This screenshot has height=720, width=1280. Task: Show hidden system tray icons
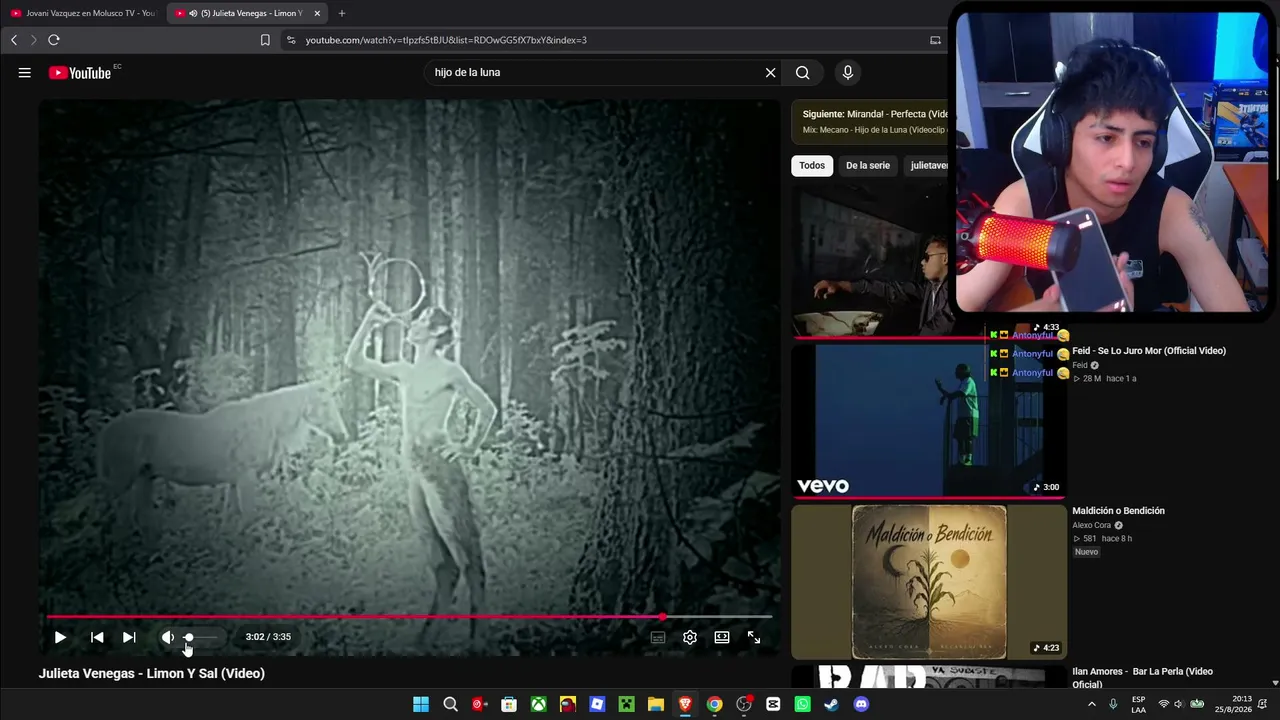click(x=1091, y=704)
